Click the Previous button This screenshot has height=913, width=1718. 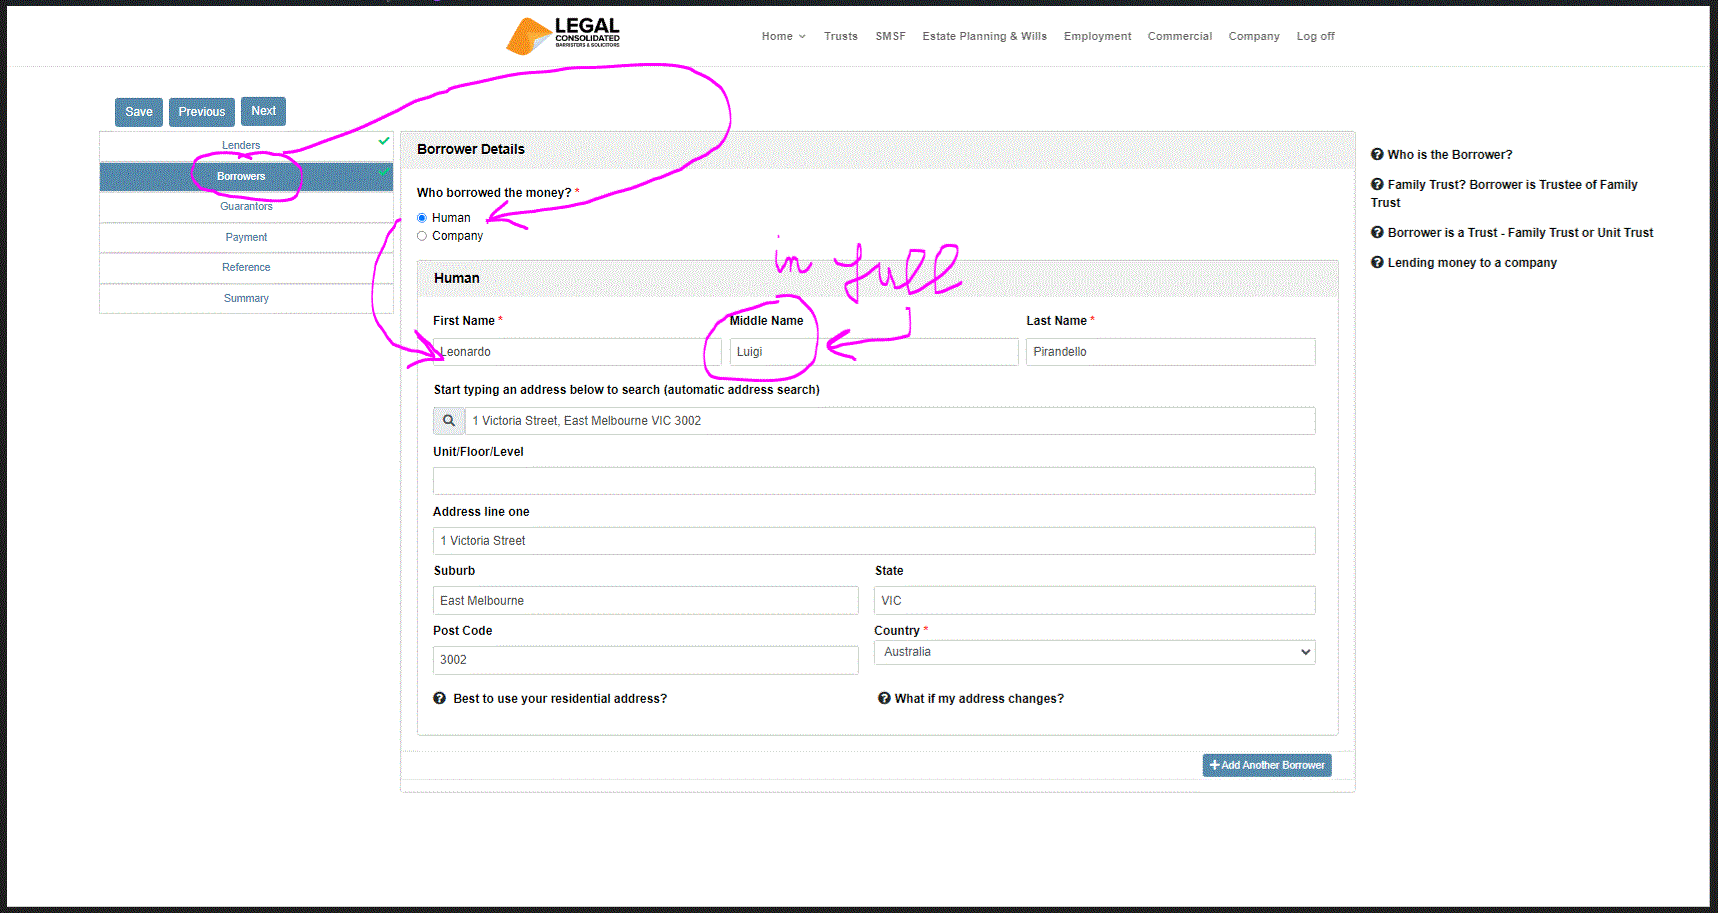[x=202, y=112]
